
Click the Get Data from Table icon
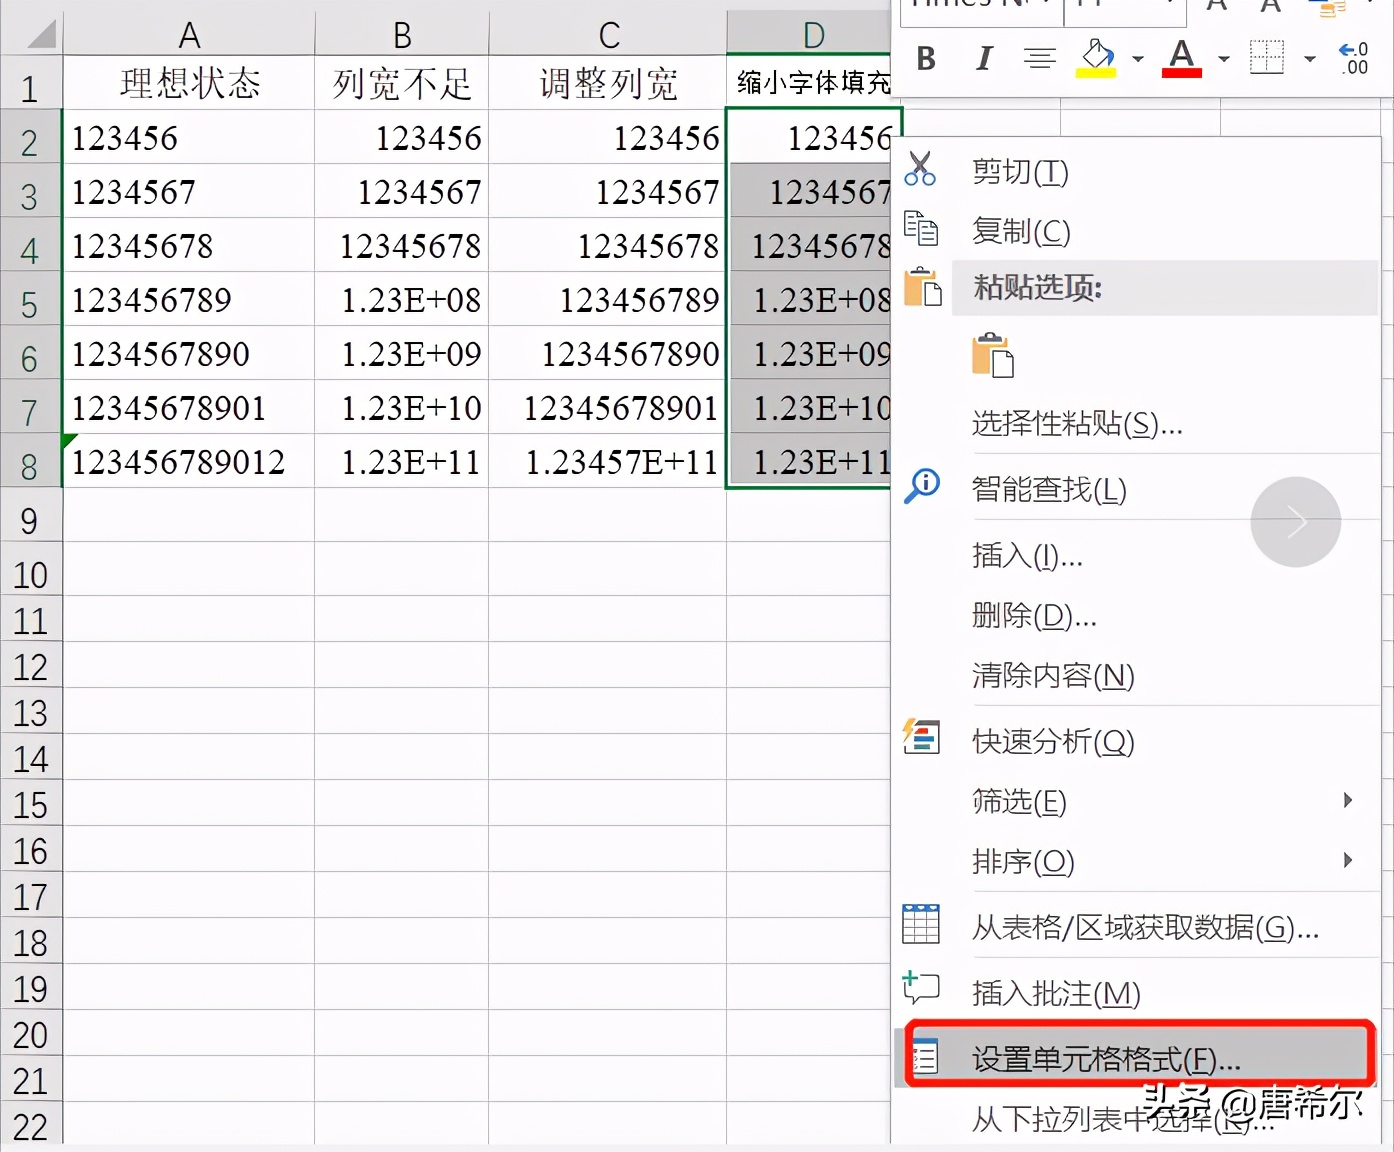coord(920,925)
